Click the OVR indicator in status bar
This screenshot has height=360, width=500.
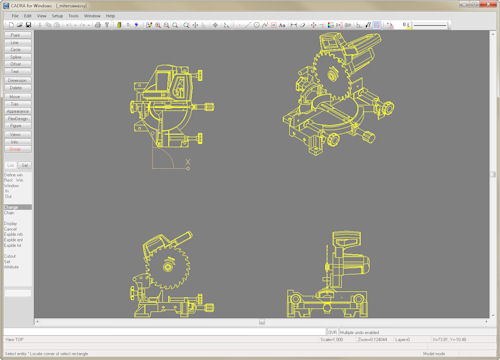pos(332,332)
